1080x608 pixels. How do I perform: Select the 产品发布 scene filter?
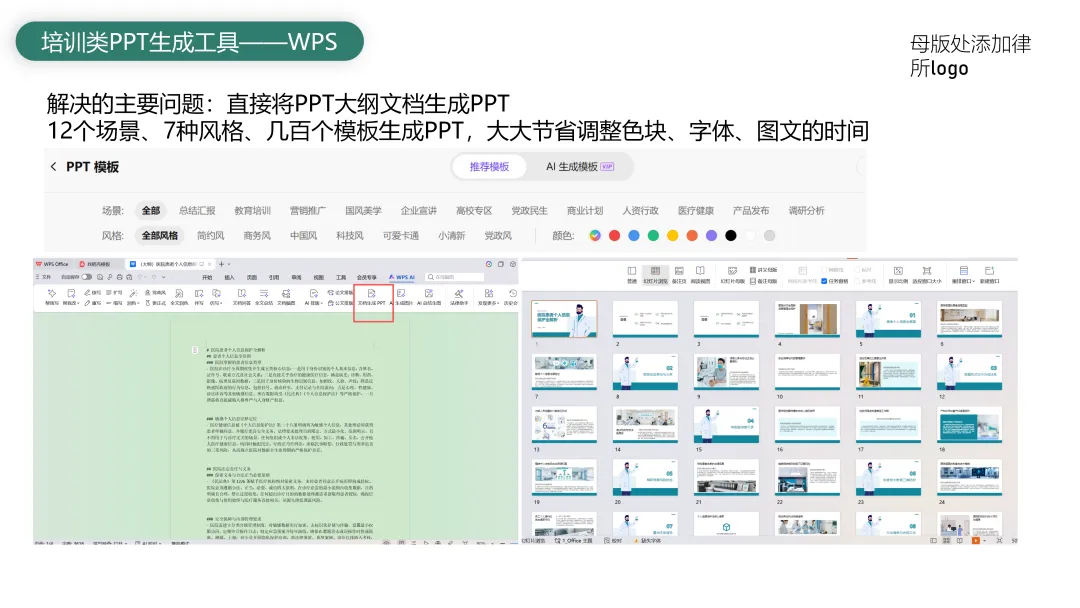pyautogui.click(x=751, y=211)
